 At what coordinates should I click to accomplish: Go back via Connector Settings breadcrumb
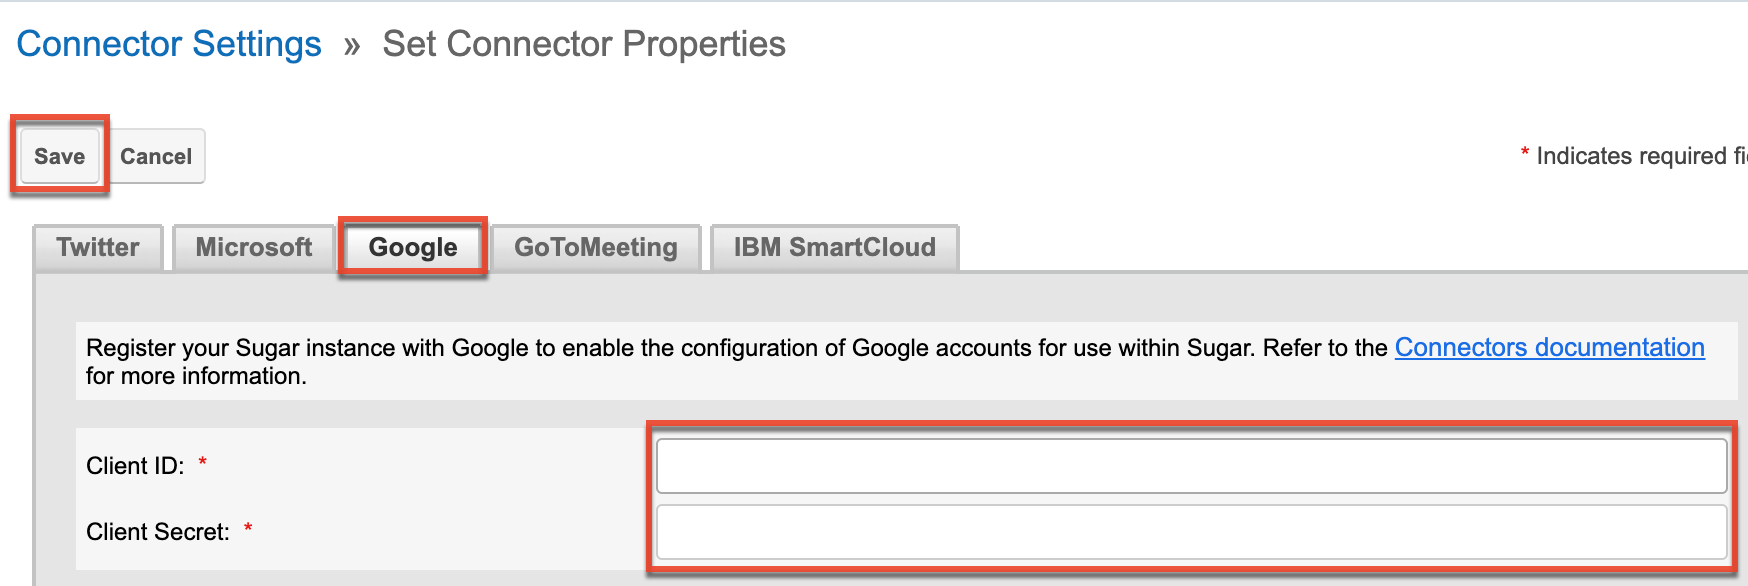click(169, 43)
